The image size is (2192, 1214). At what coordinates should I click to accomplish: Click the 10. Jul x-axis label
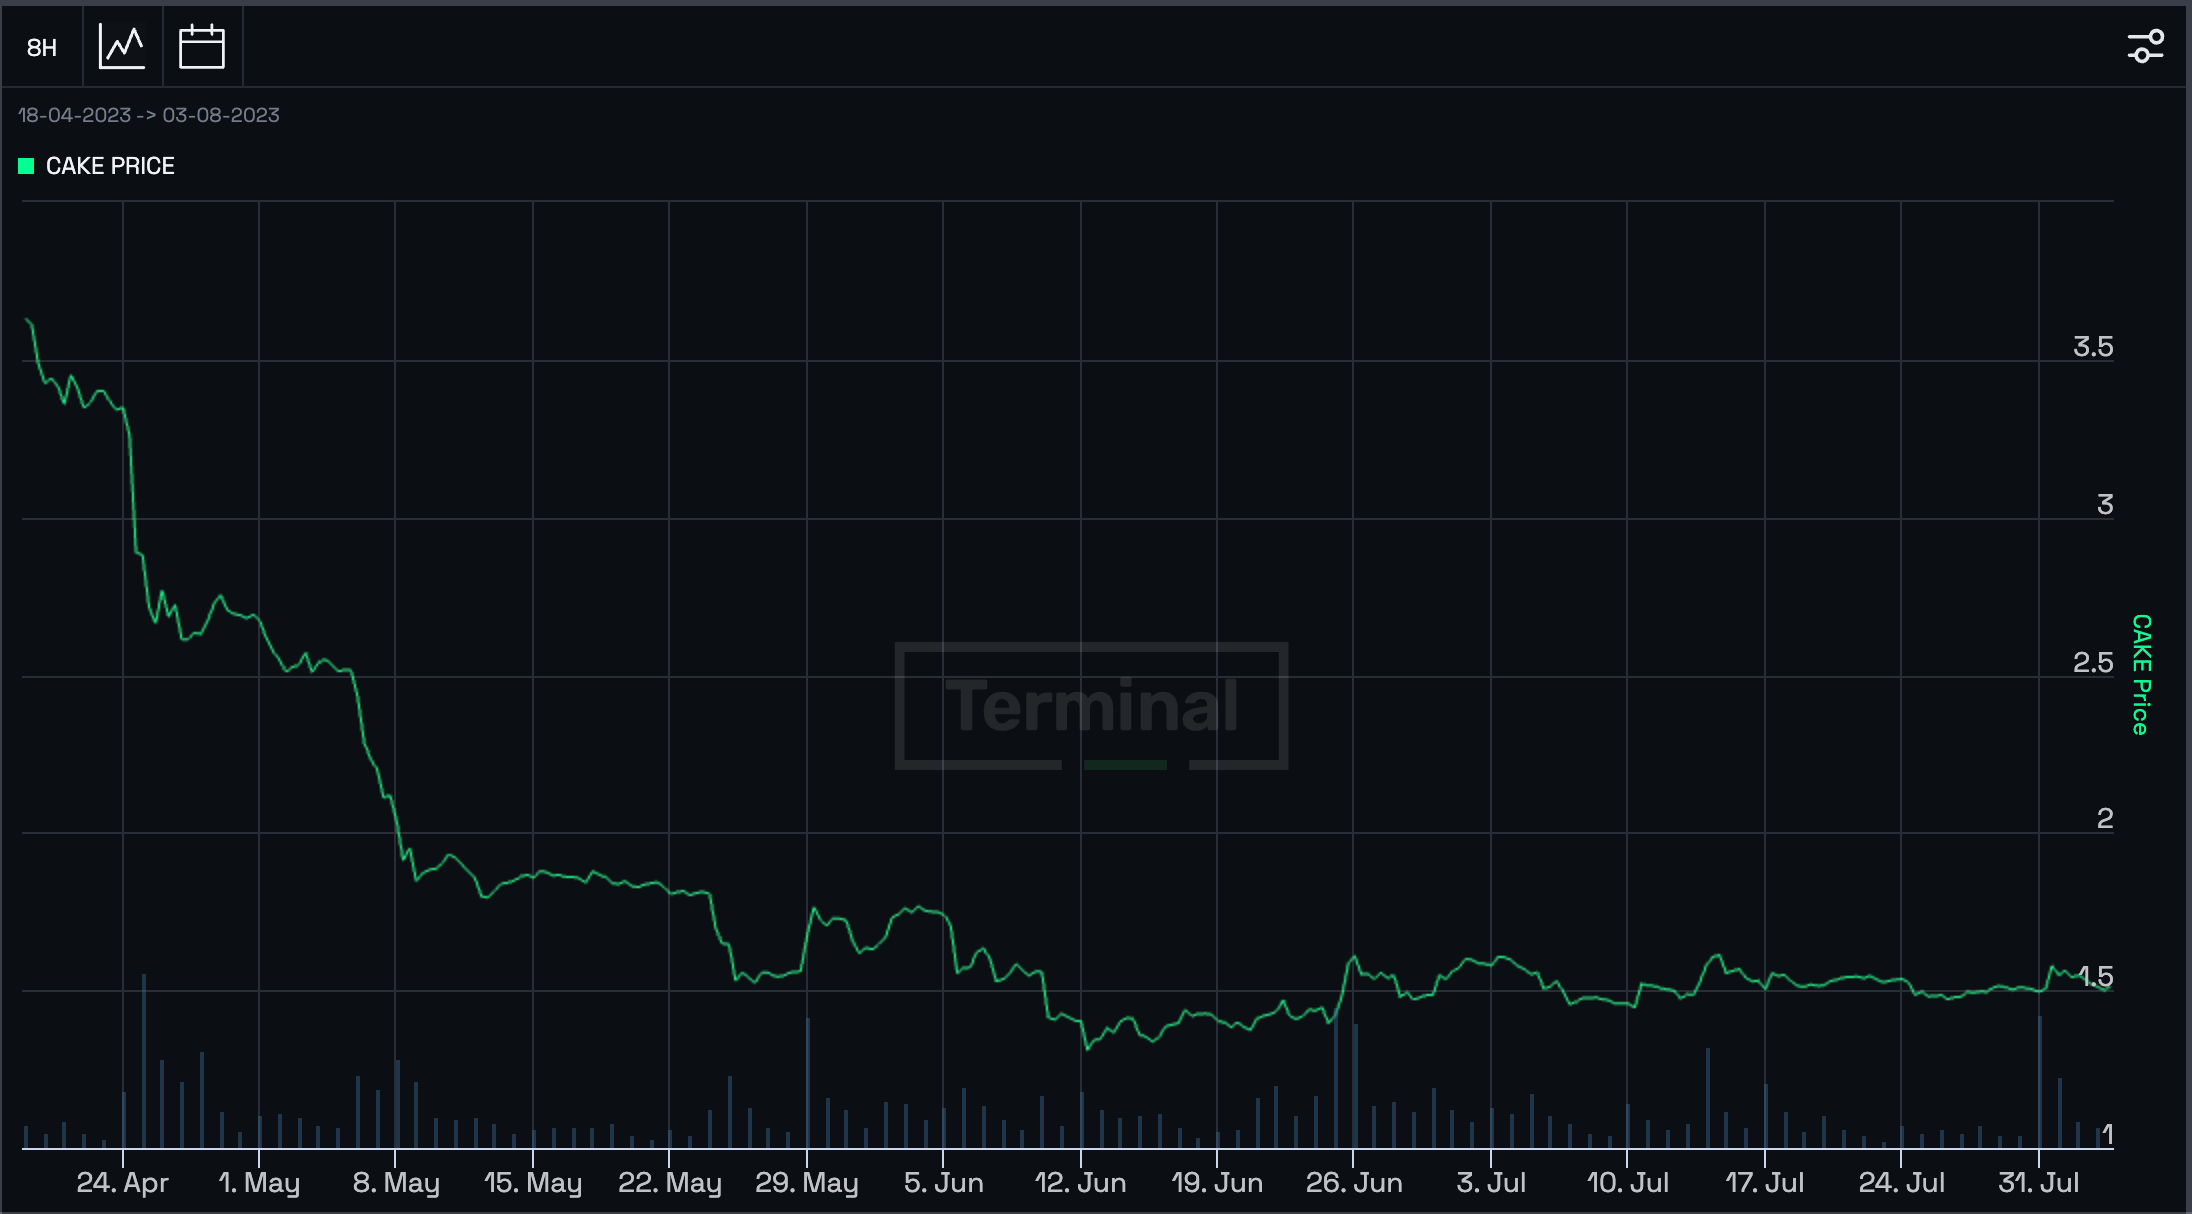click(1628, 1183)
